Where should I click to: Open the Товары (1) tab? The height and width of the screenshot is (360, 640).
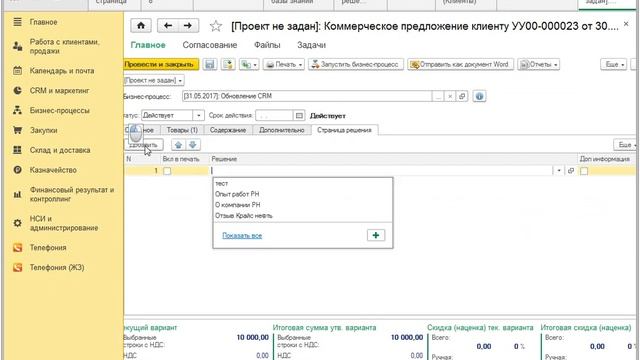182,130
